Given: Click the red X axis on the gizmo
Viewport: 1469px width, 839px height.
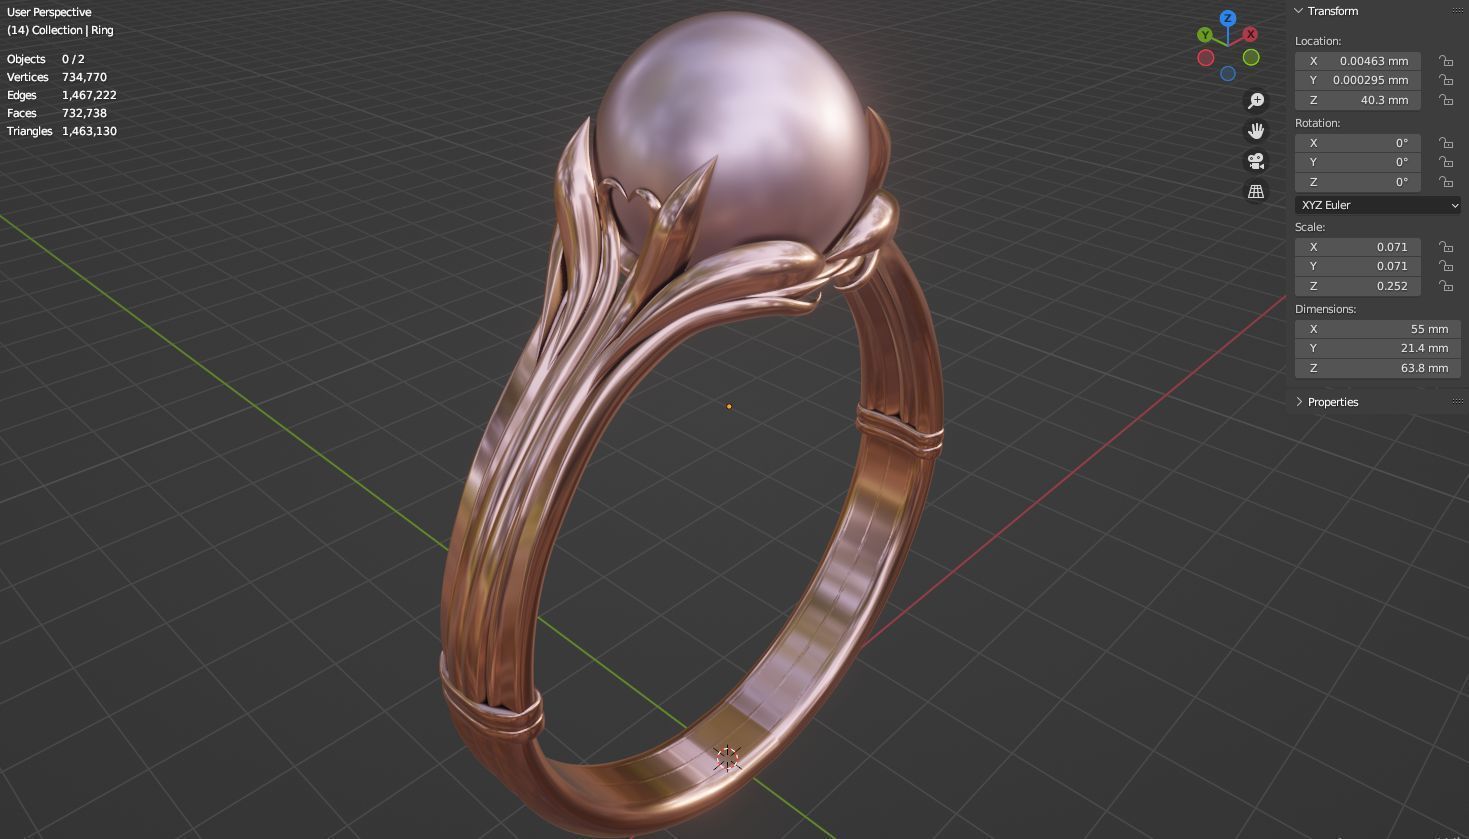Looking at the screenshot, I should point(1250,34).
